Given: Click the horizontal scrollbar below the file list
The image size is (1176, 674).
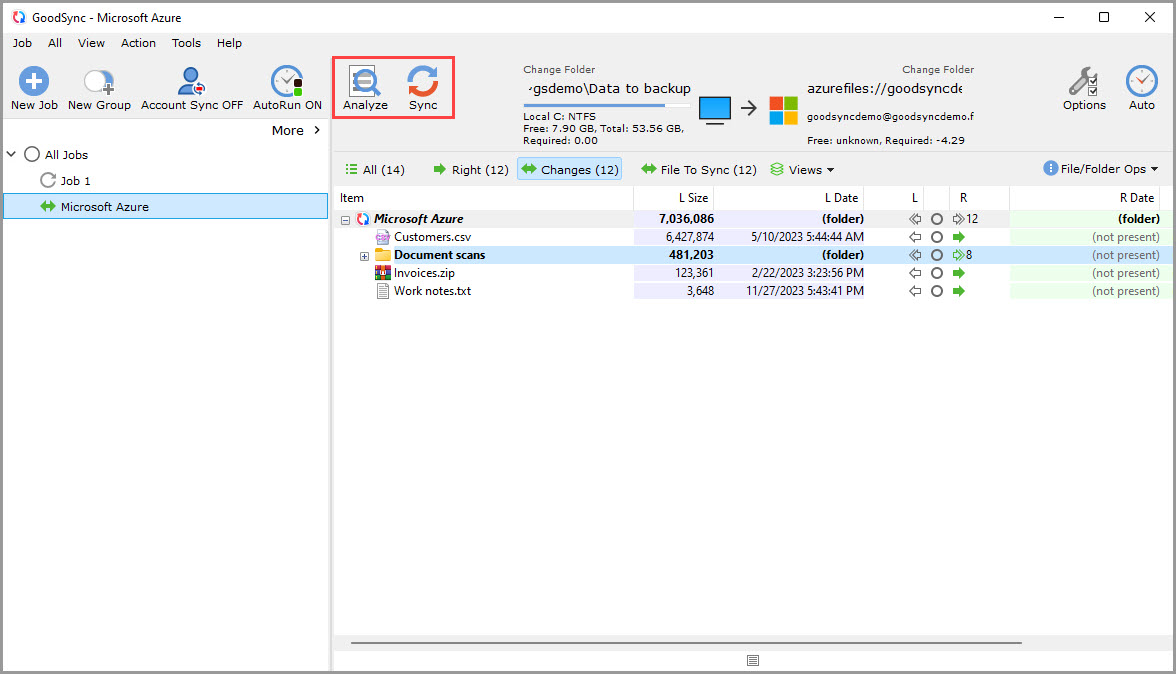Looking at the screenshot, I should (683, 642).
